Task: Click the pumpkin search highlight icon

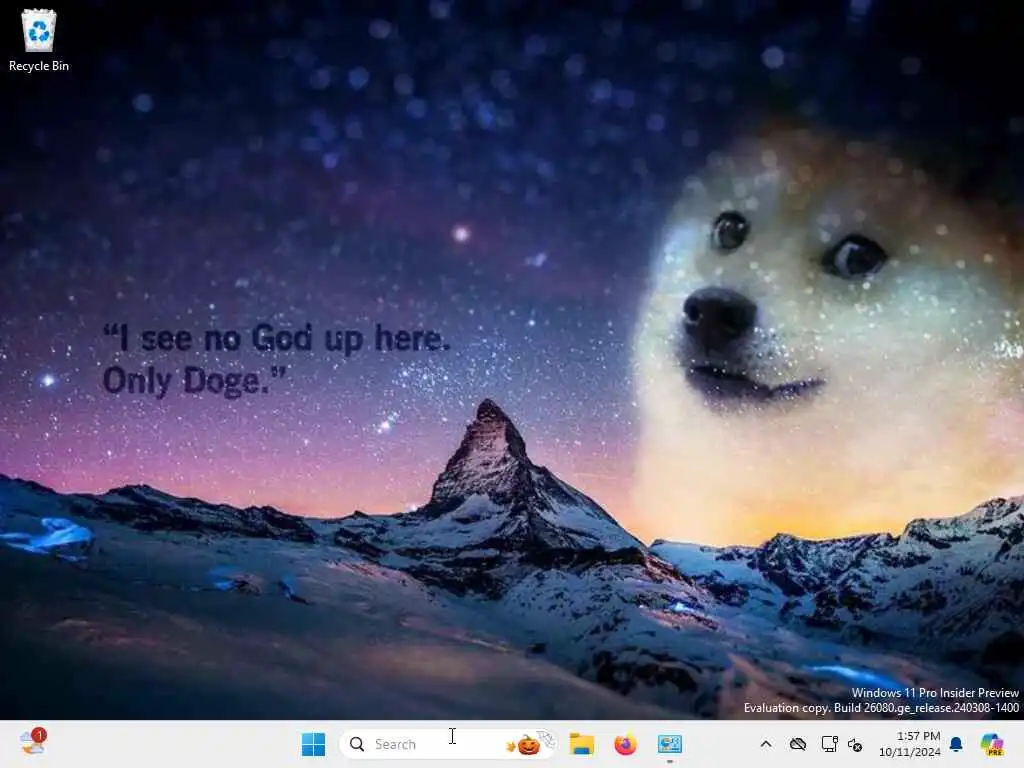Action: (x=530, y=743)
